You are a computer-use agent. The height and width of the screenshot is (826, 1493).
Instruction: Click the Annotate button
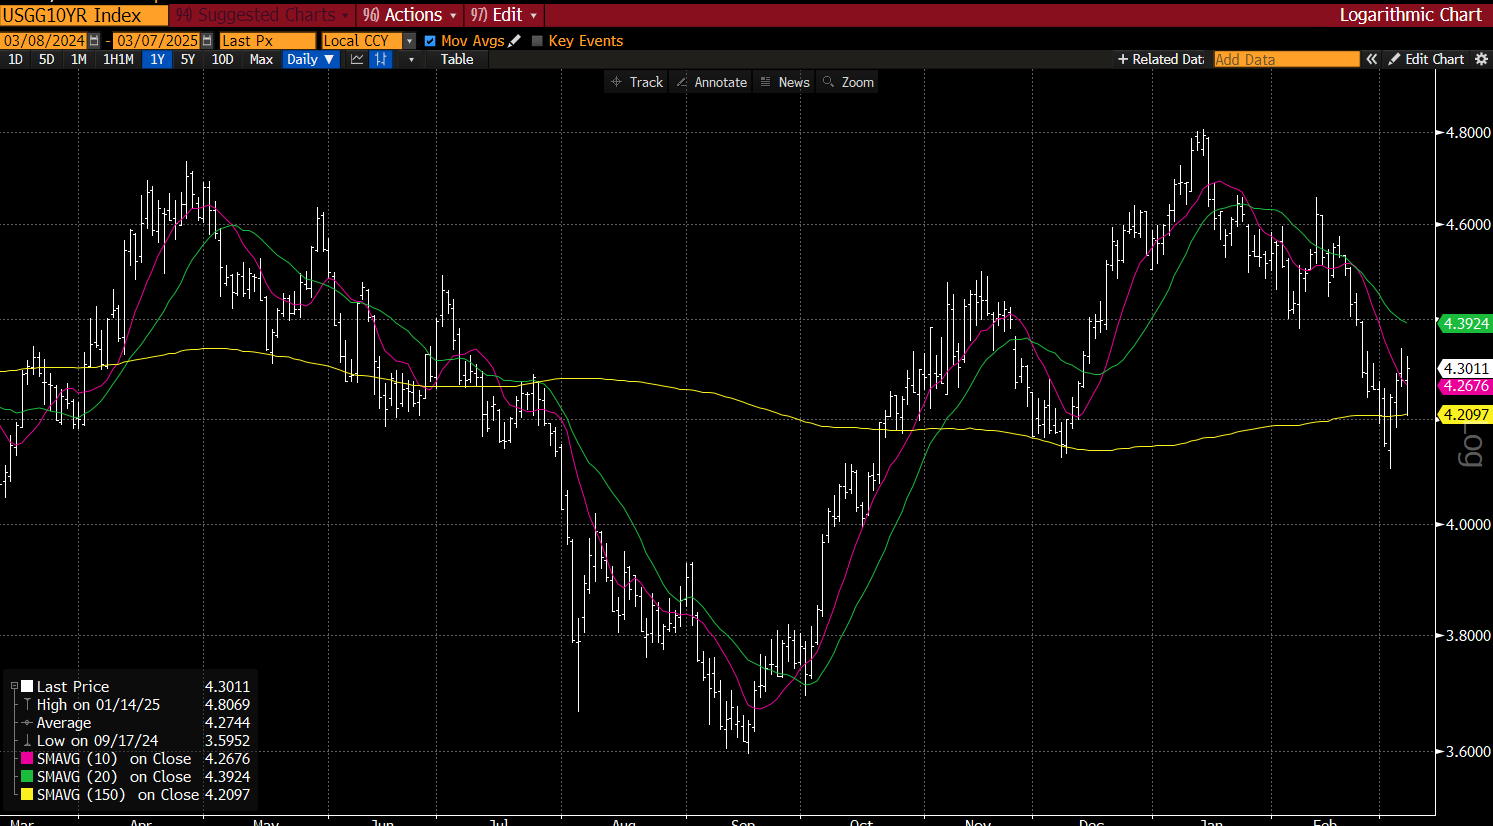[712, 82]
